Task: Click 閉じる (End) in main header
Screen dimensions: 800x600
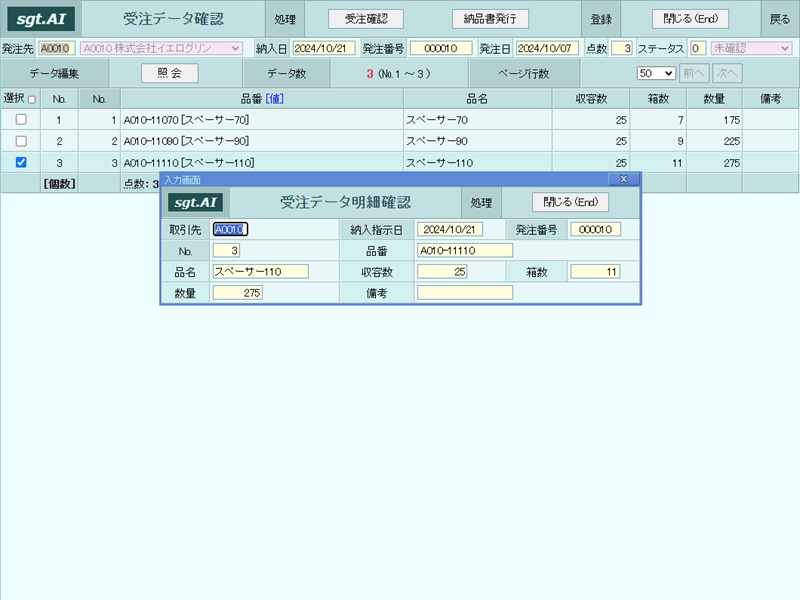Action: click(690, 19)
